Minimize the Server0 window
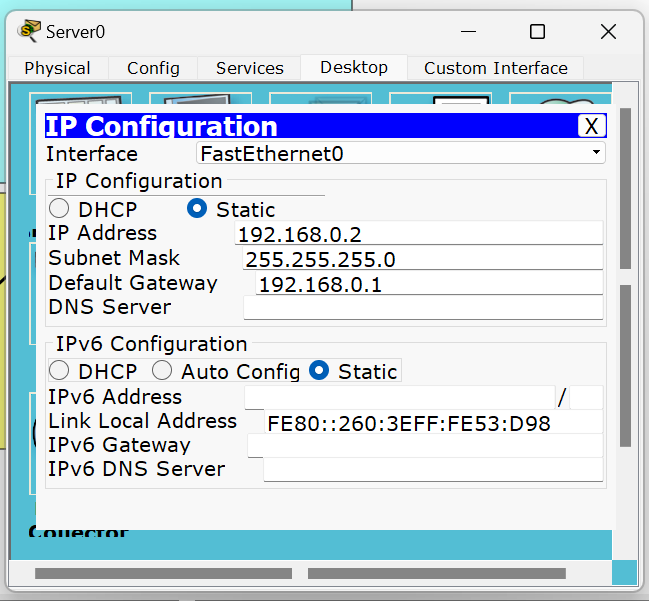Image resolution: width=649 pixels, height=601 pixels. pos(466,32)
